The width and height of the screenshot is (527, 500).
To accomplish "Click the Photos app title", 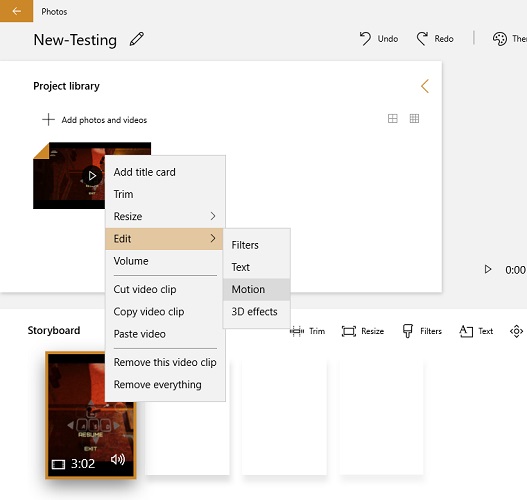I will (x=54, y=11).
